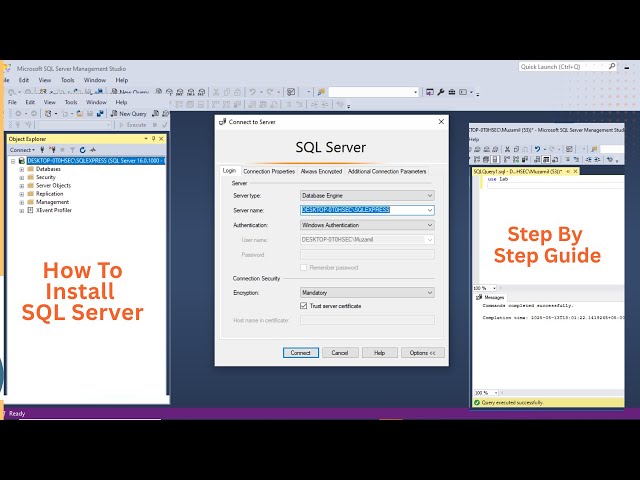Click the blue undo arrow in right query window
640x480 pixels.
(538, 149)
